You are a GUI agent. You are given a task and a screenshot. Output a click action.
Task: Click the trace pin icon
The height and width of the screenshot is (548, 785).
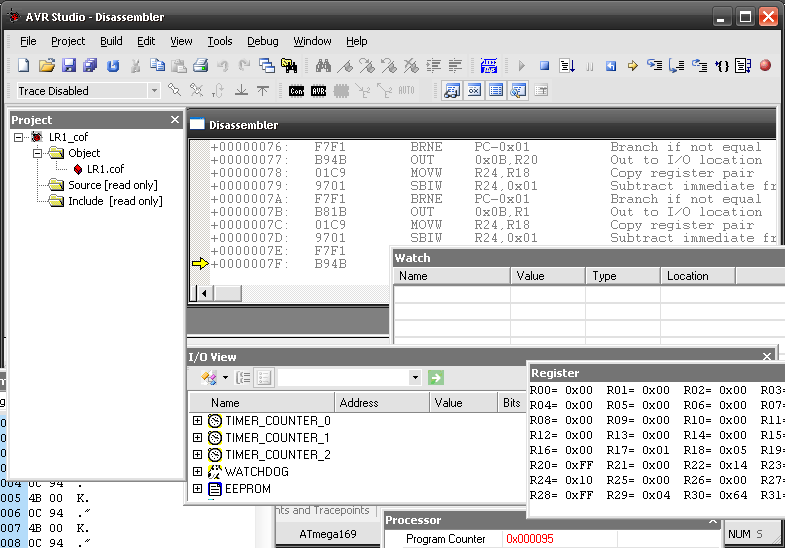tap(174, 91)
